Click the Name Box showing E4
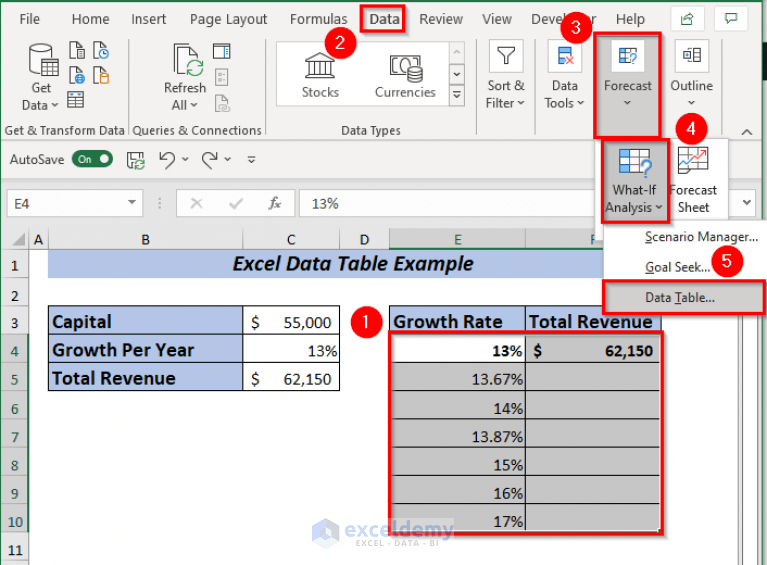767x565 pixels. click(x=66, y=203)
